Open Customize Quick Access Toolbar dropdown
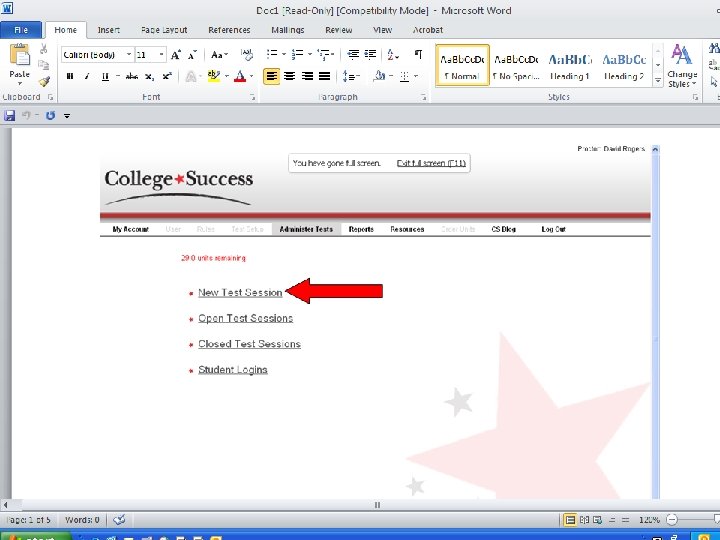Viewport: 720px width, 540px height. [x=67, y=116]
